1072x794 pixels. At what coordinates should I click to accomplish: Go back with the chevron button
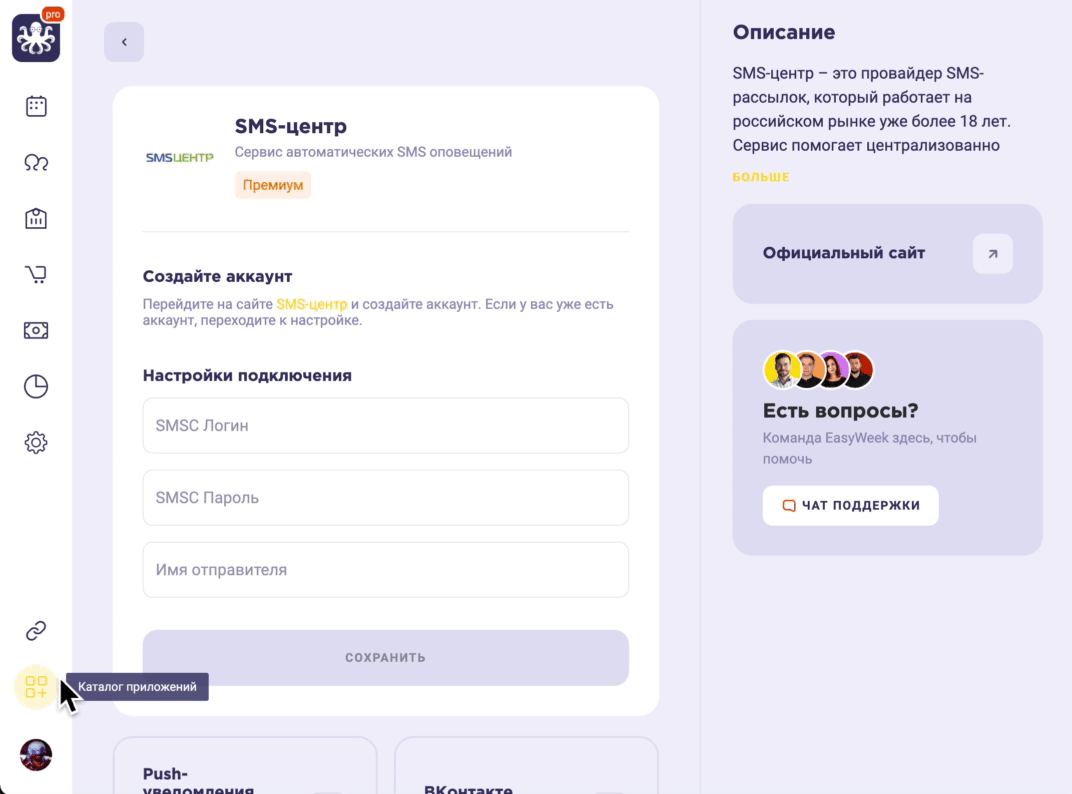coord(124,42)
